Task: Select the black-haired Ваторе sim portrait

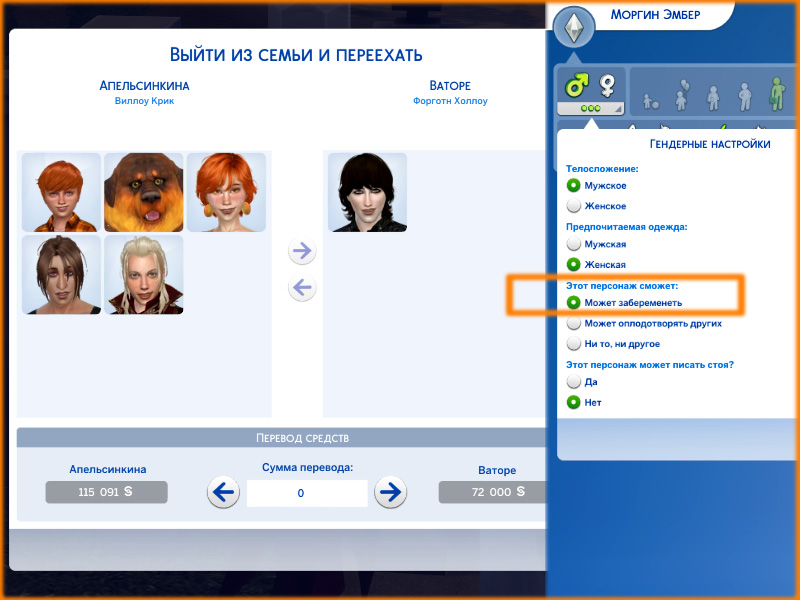Action: [367, 192]
